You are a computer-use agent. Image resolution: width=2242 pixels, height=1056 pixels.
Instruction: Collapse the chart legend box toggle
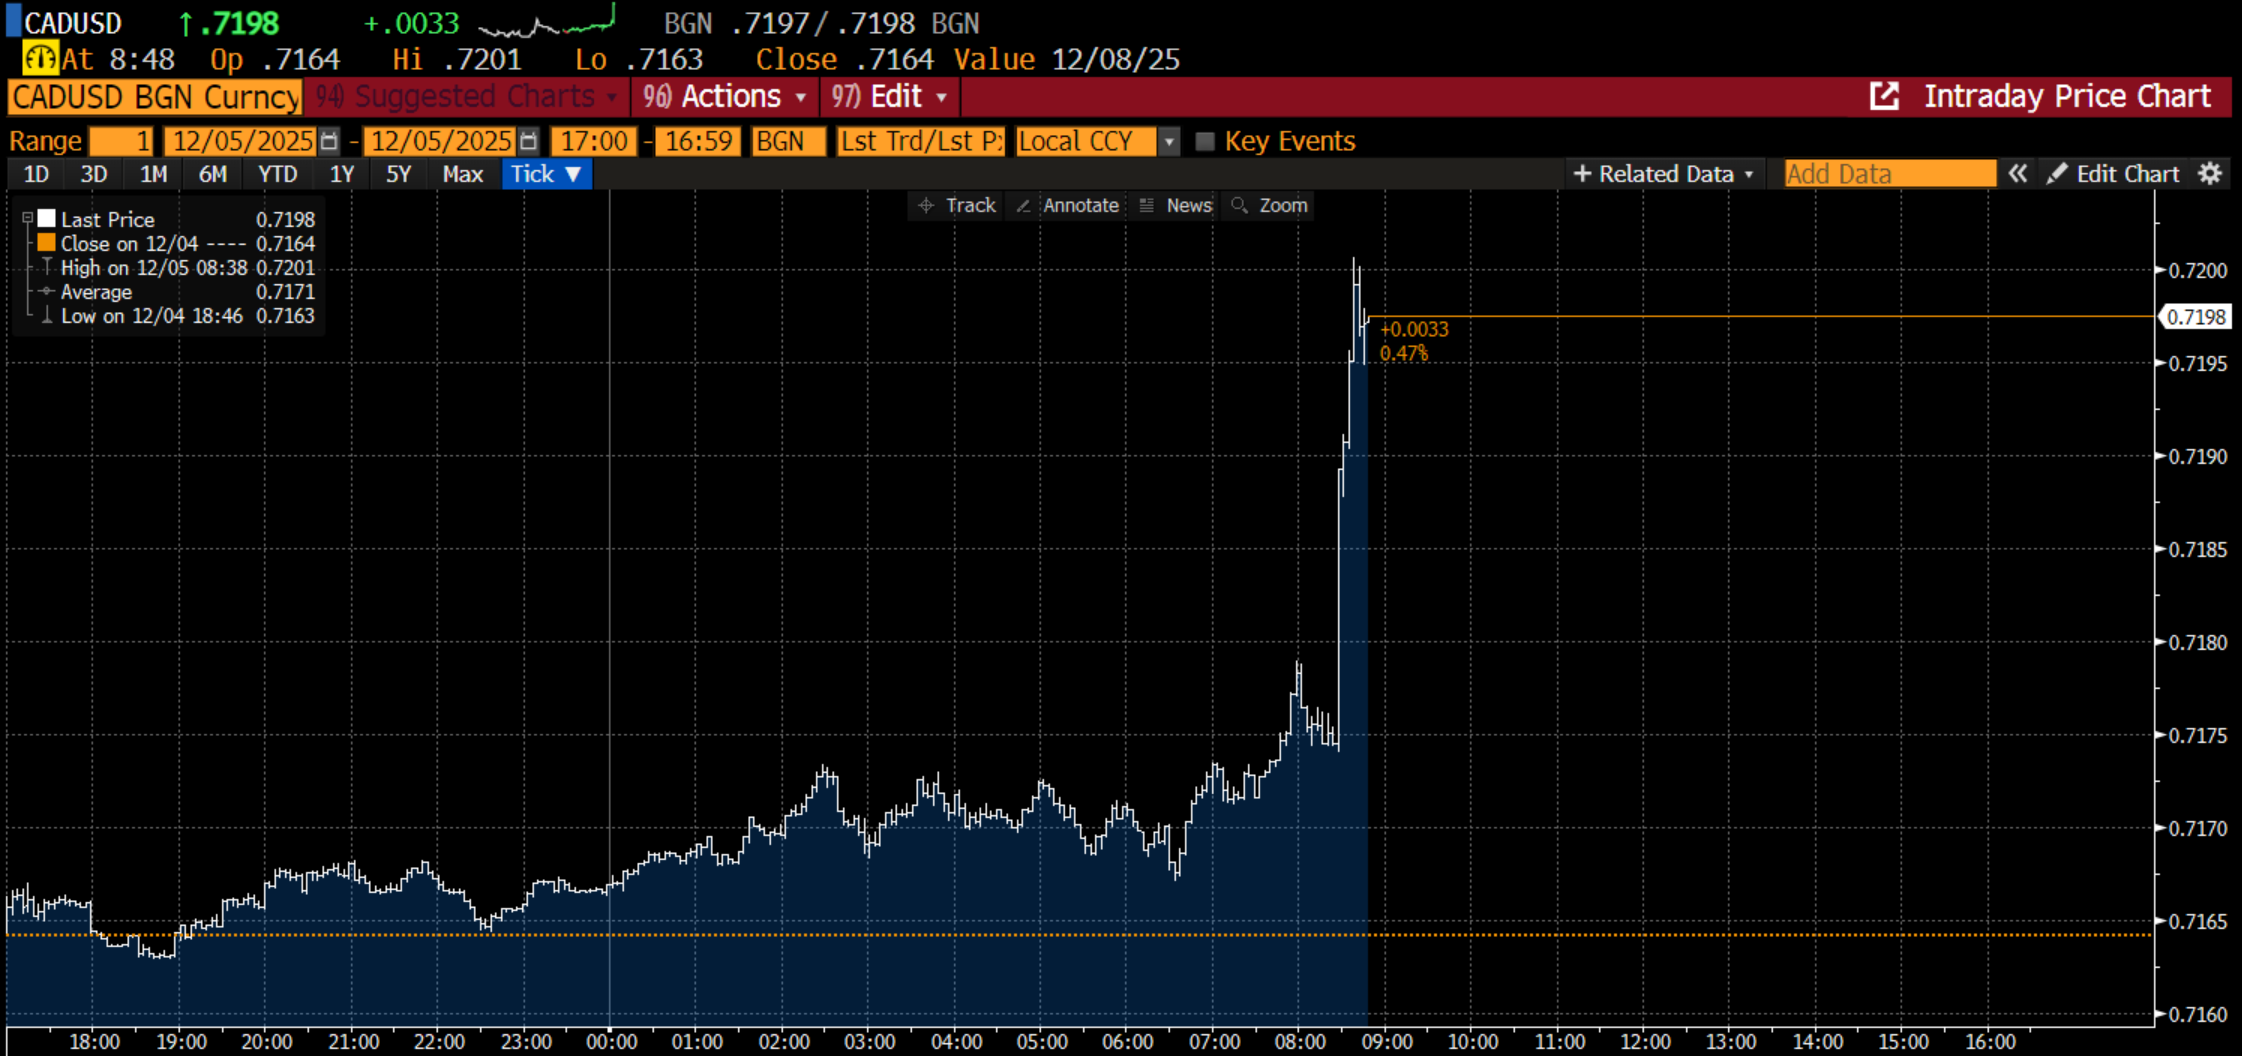[x=28, y=218]
